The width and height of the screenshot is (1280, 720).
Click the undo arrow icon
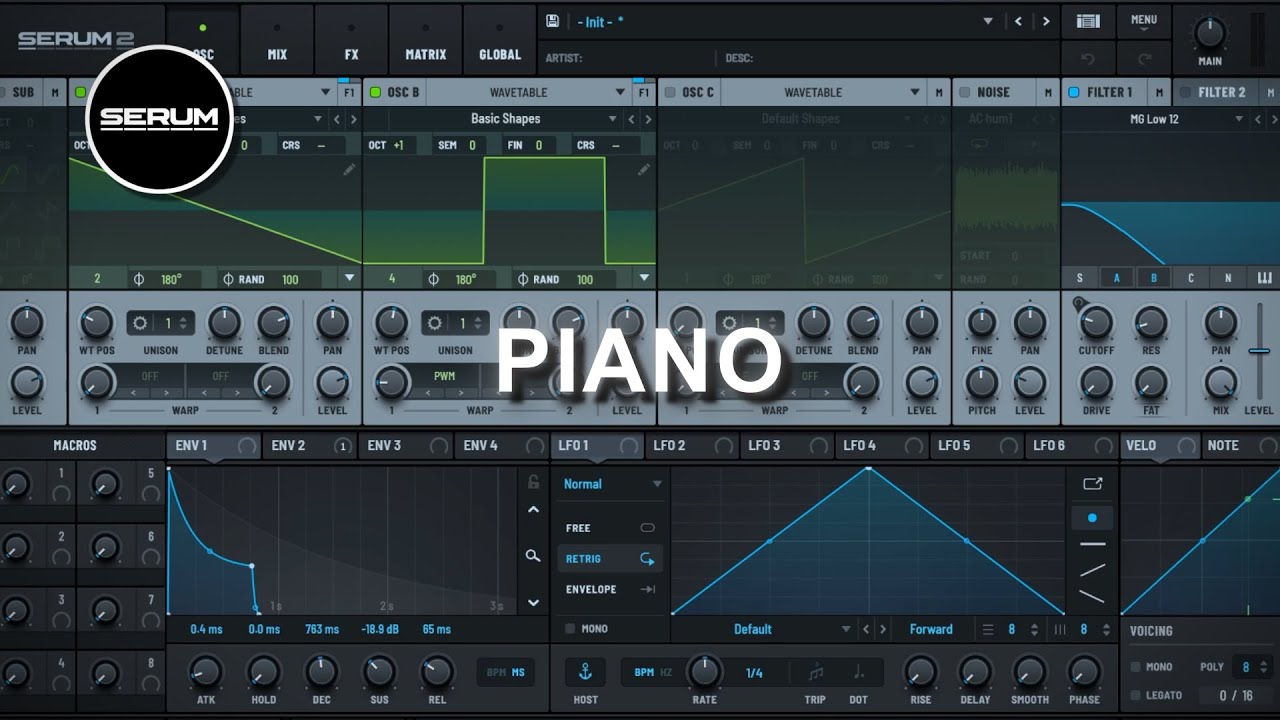pyautogui.click(x=1089, y=58)
